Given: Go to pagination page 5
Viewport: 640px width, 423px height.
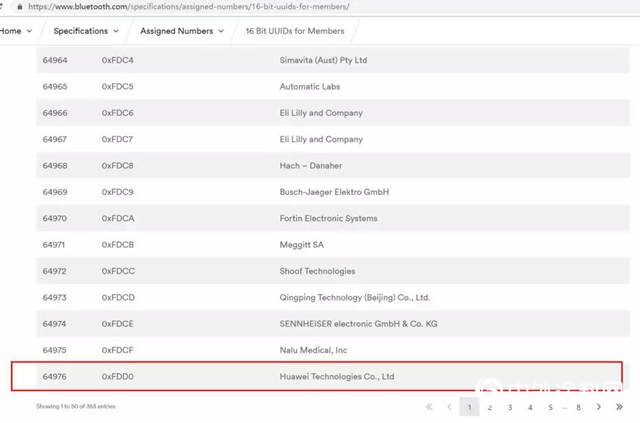Looking at the screenshot, I should click(x=550, y=407).
